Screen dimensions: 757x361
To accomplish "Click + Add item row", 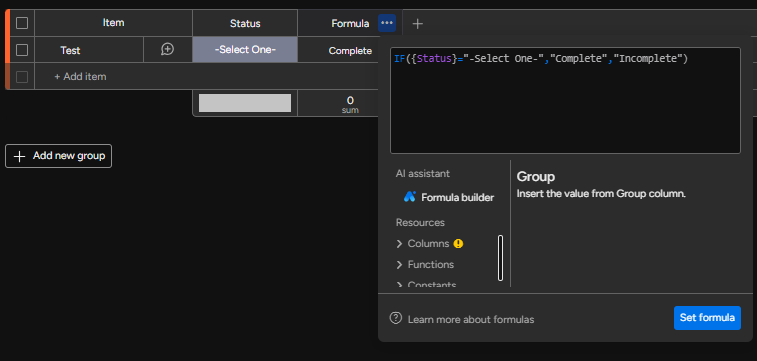I will pyautogui.click(x=80, y=77).
